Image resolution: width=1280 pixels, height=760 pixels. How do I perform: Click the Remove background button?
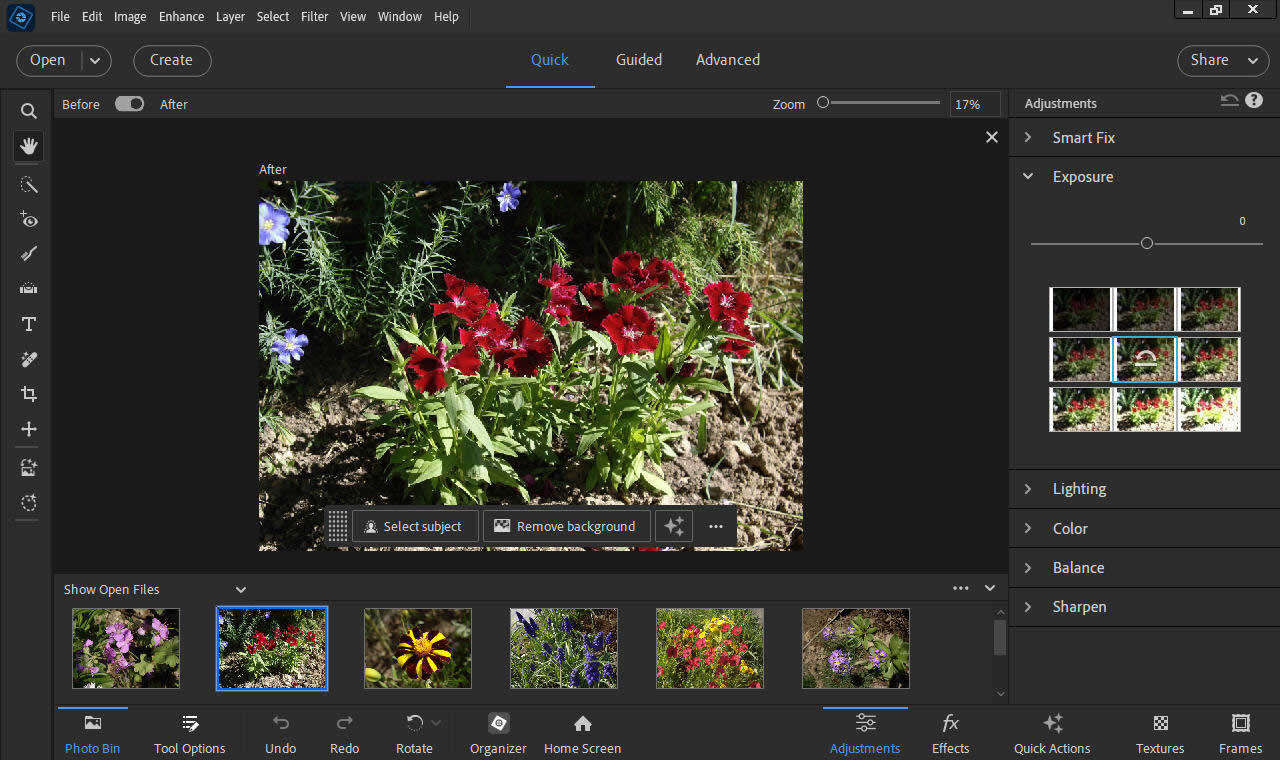(566, 526)
